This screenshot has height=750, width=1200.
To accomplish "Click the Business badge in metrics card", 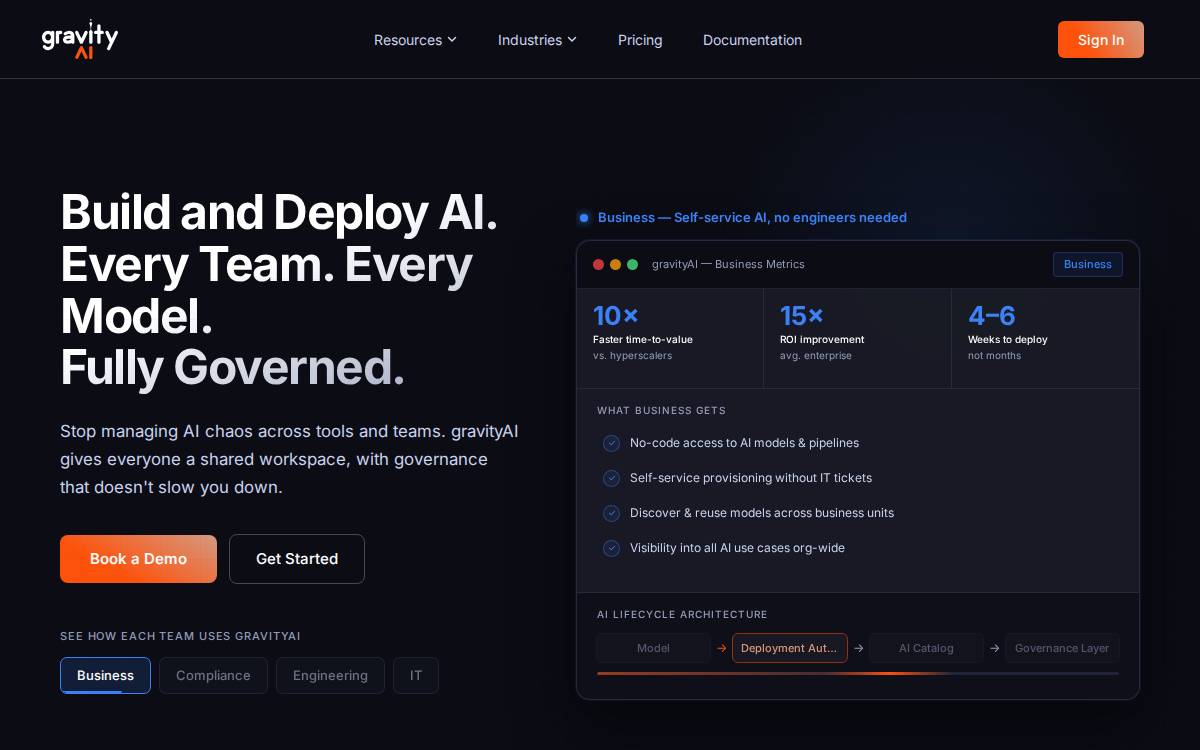I will 1088,264.
